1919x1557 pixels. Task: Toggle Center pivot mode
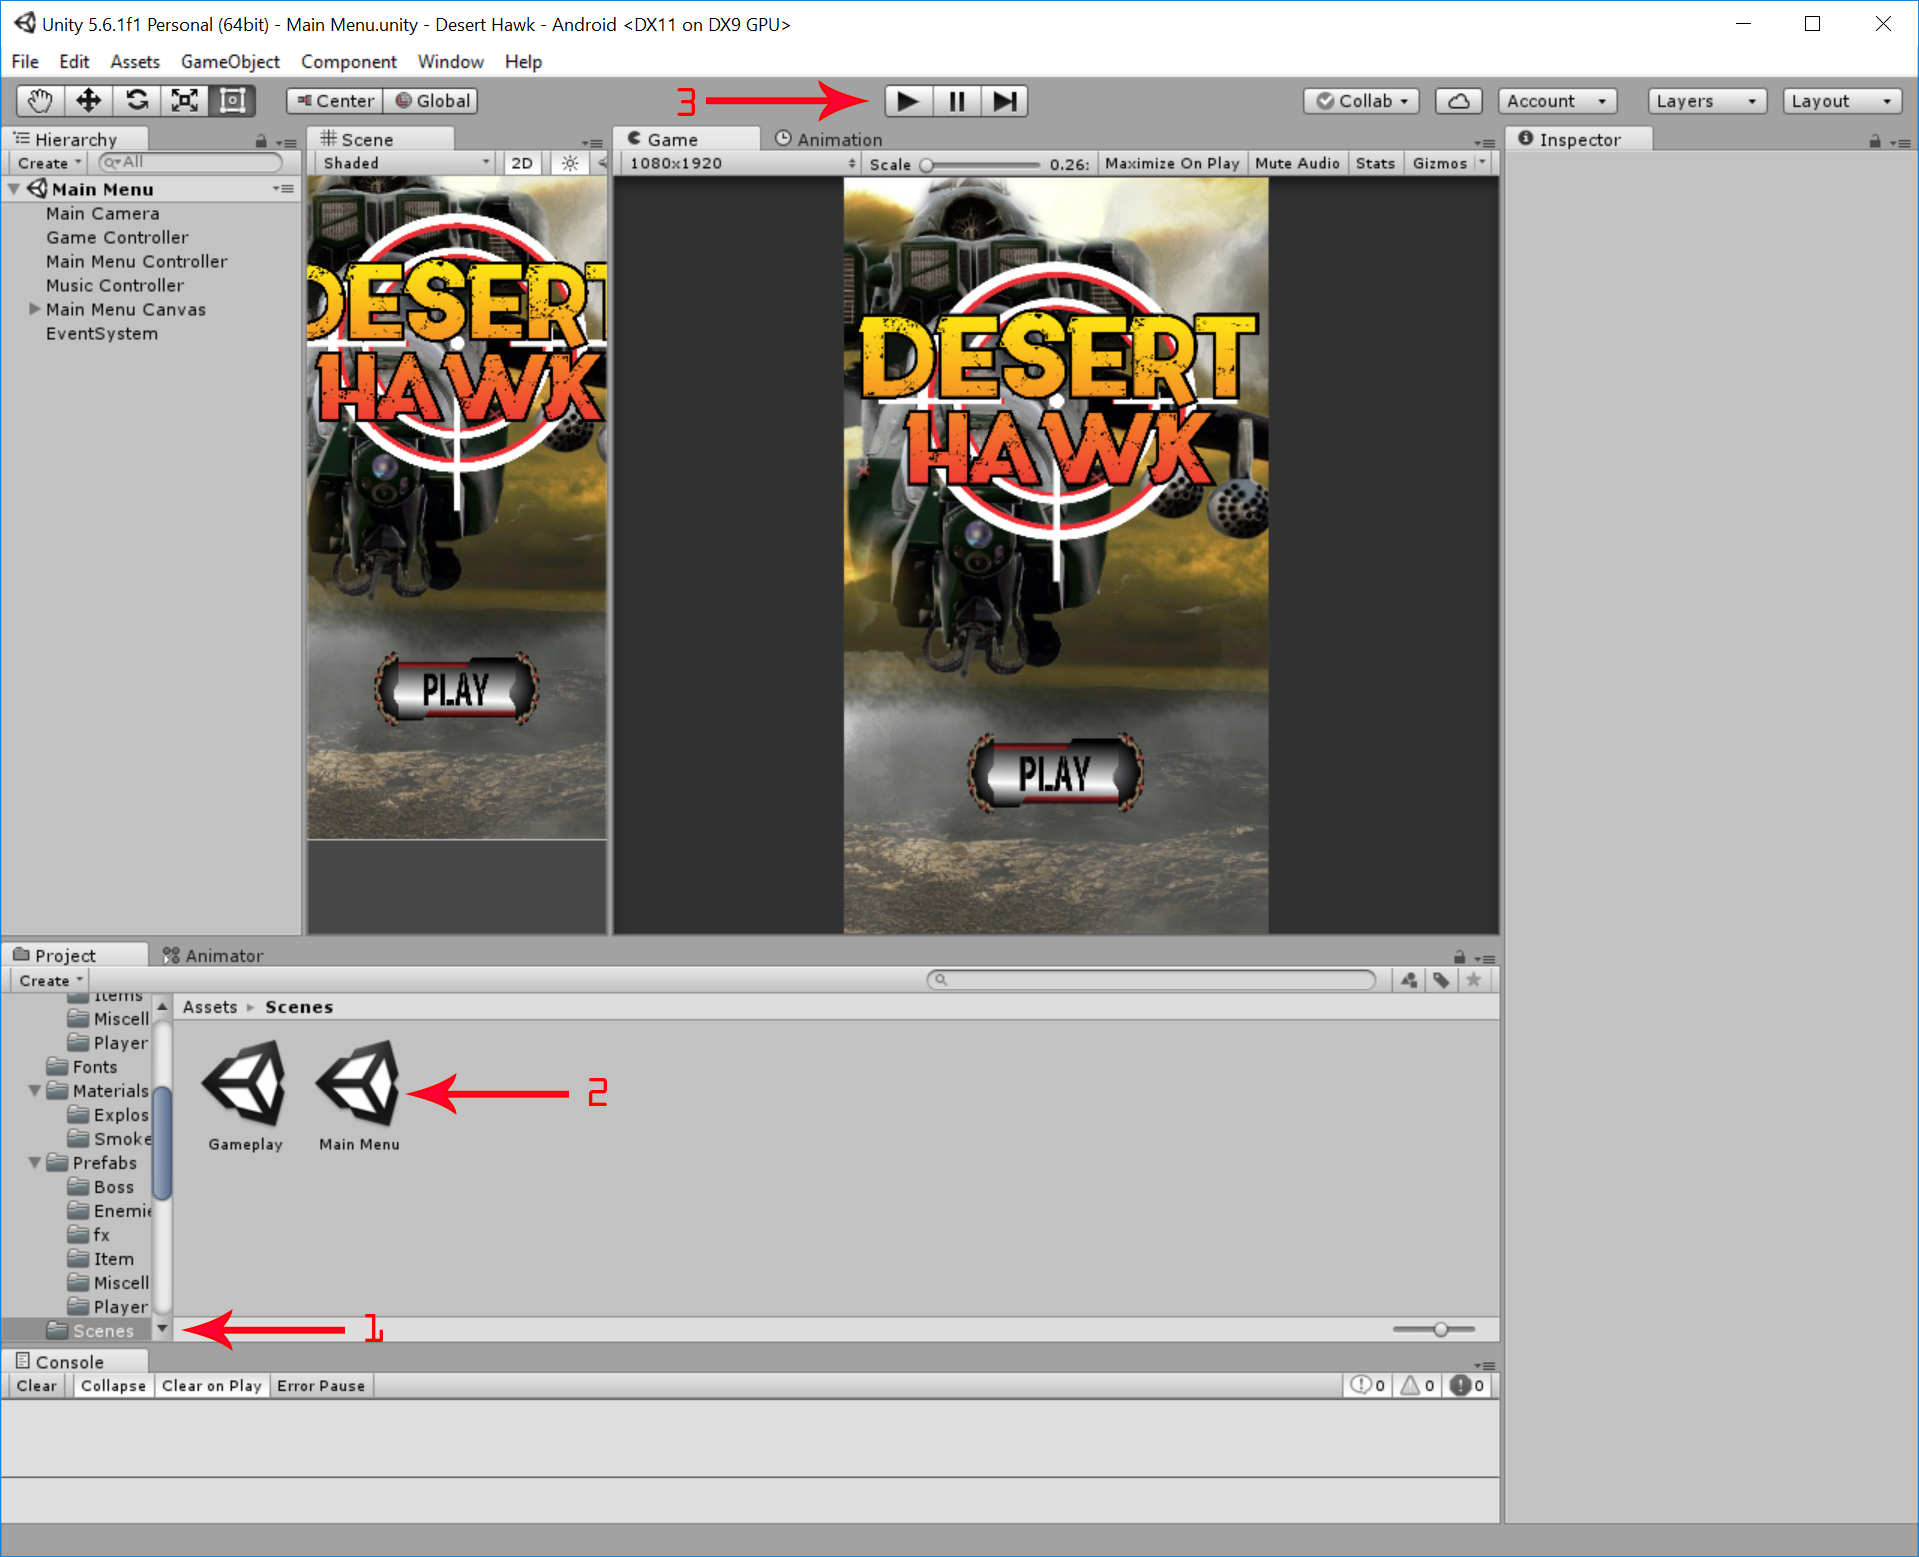pyautogui.click(x=335, y=101)
